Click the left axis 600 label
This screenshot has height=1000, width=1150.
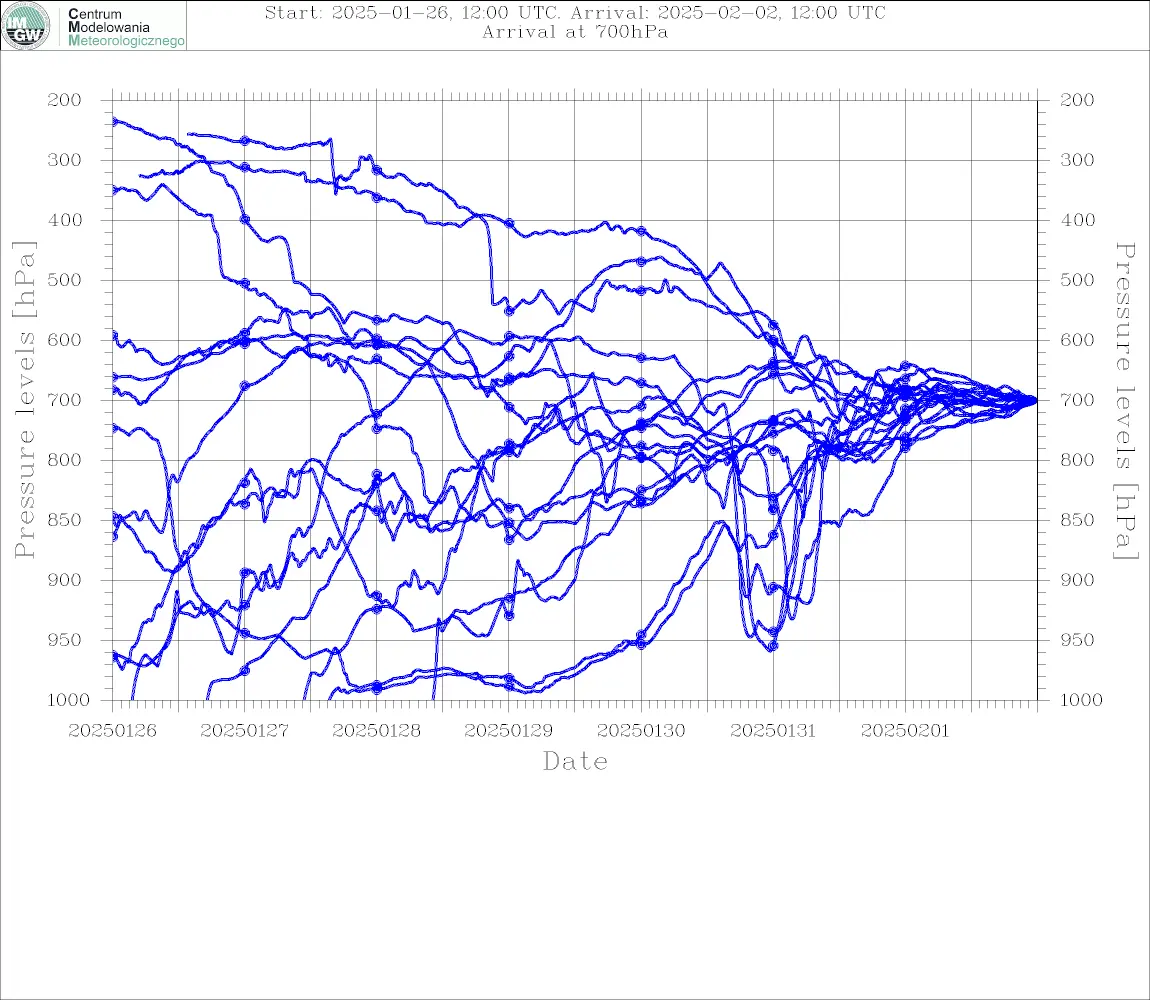pos(65,340)
